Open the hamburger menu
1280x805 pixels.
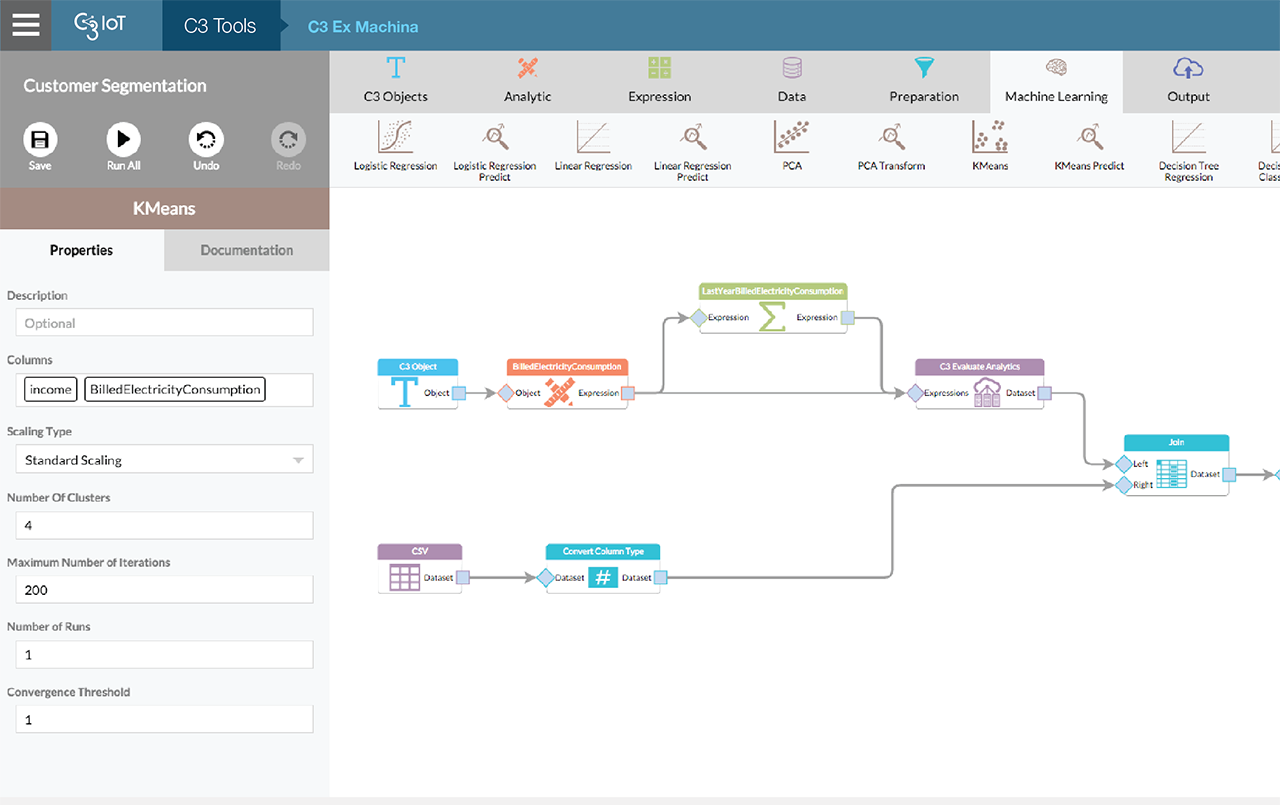(25, 25)
